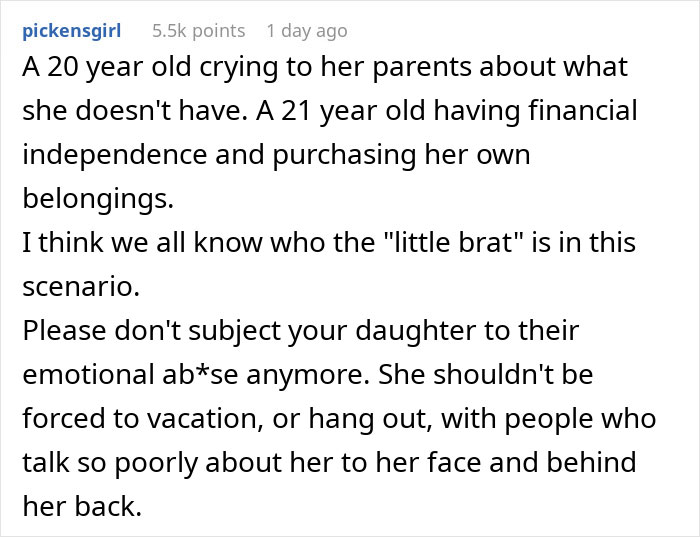Viewport: 700px width, 537px height.
Task: Click the words "She shouldn't be"
Action: (x=486, y=375)
